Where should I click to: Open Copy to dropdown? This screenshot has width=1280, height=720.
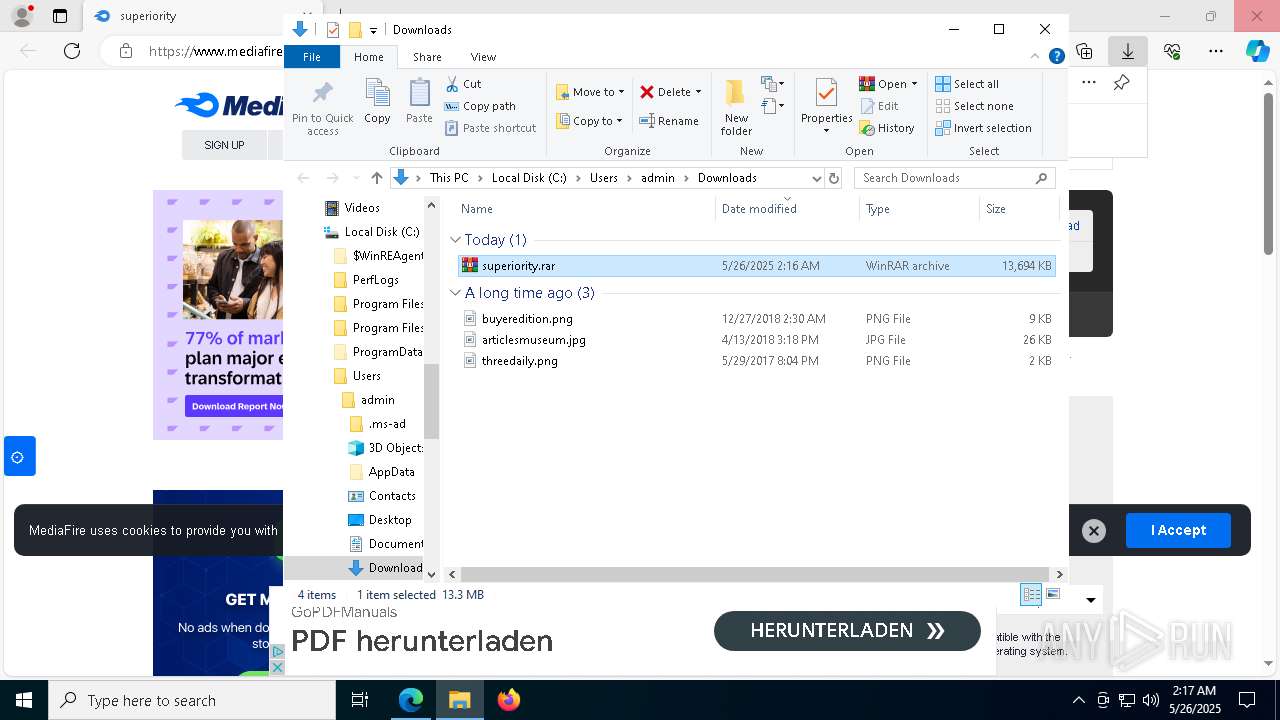coord(590,121)
